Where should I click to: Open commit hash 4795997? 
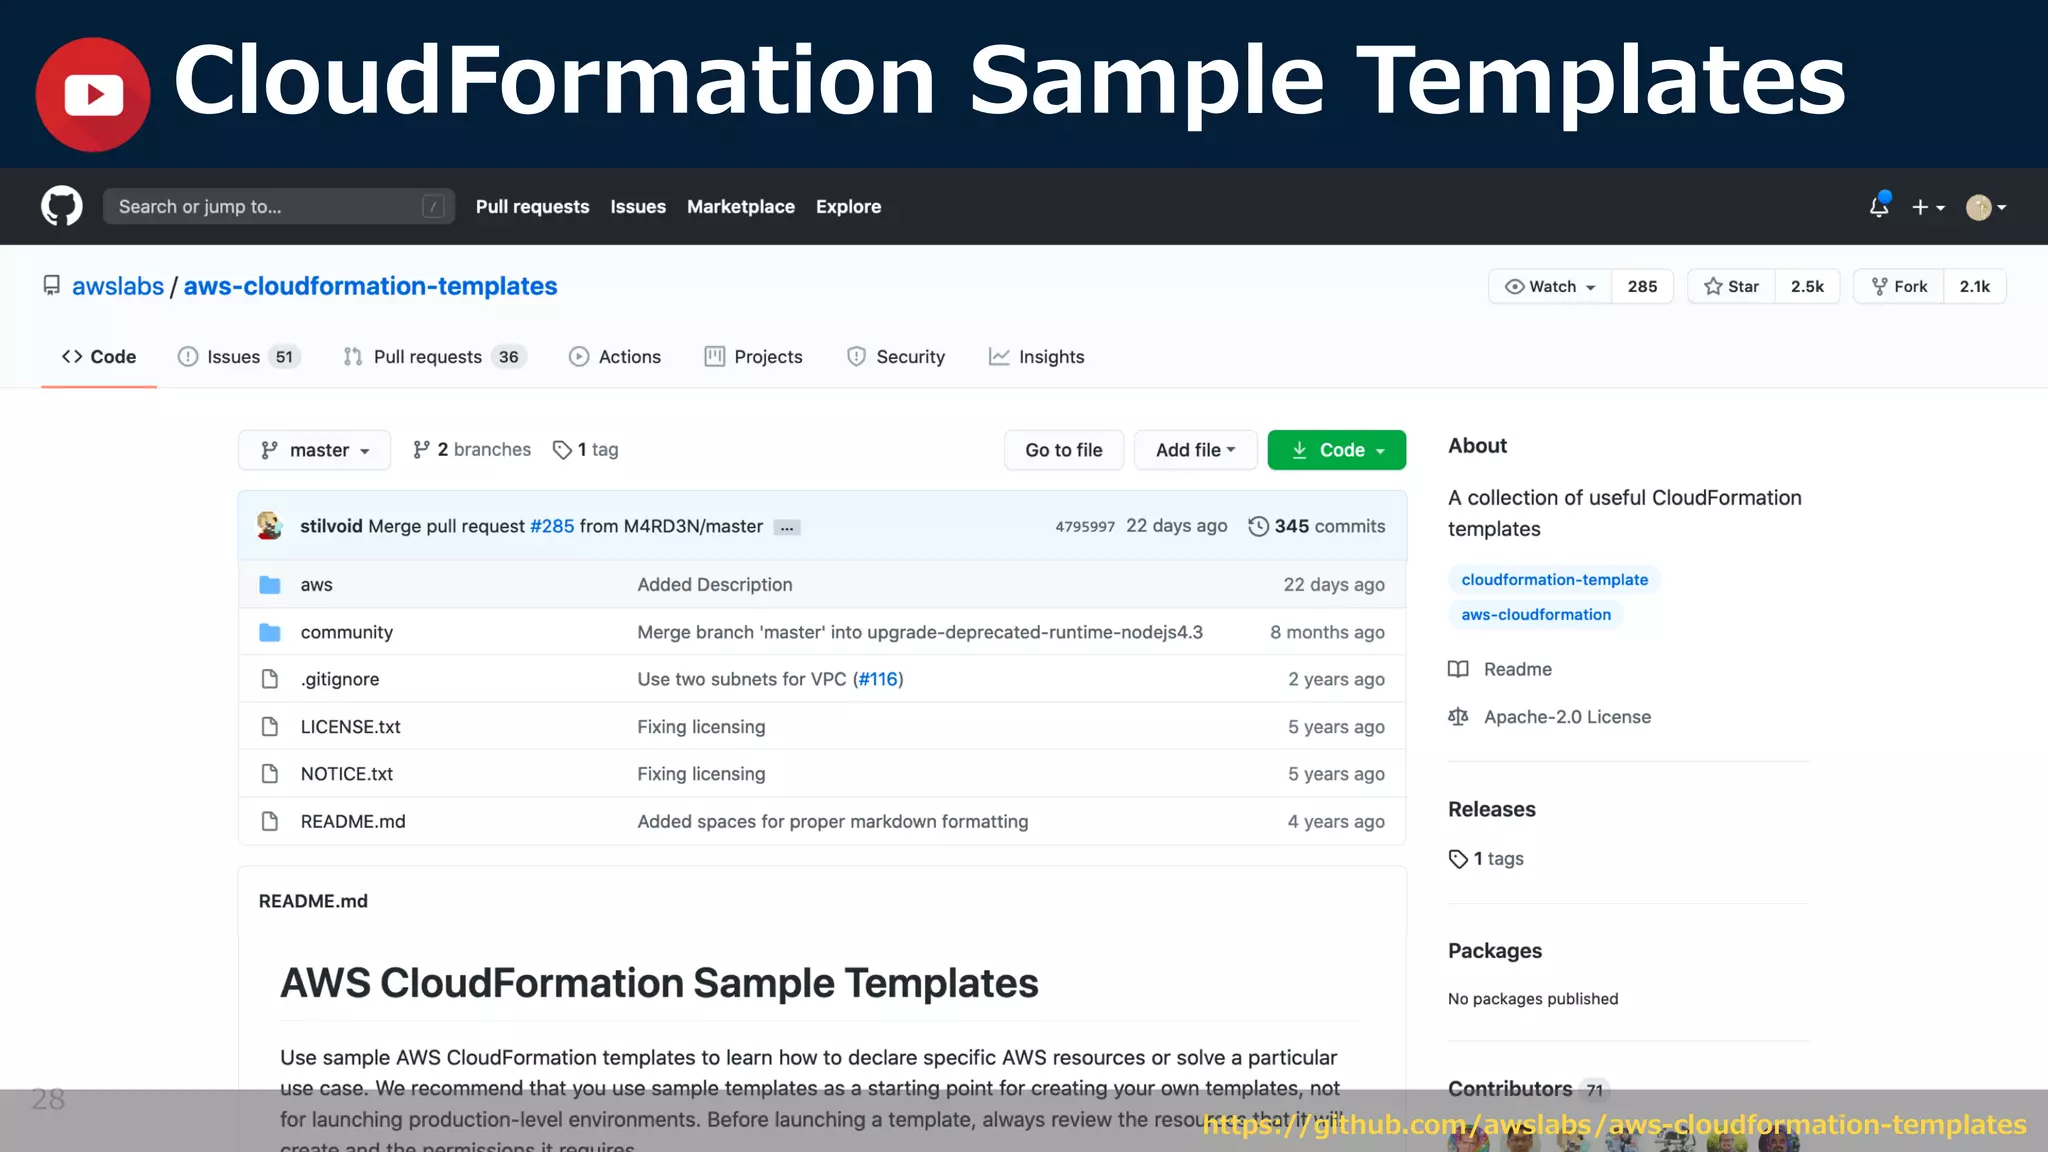(1084, 526)
